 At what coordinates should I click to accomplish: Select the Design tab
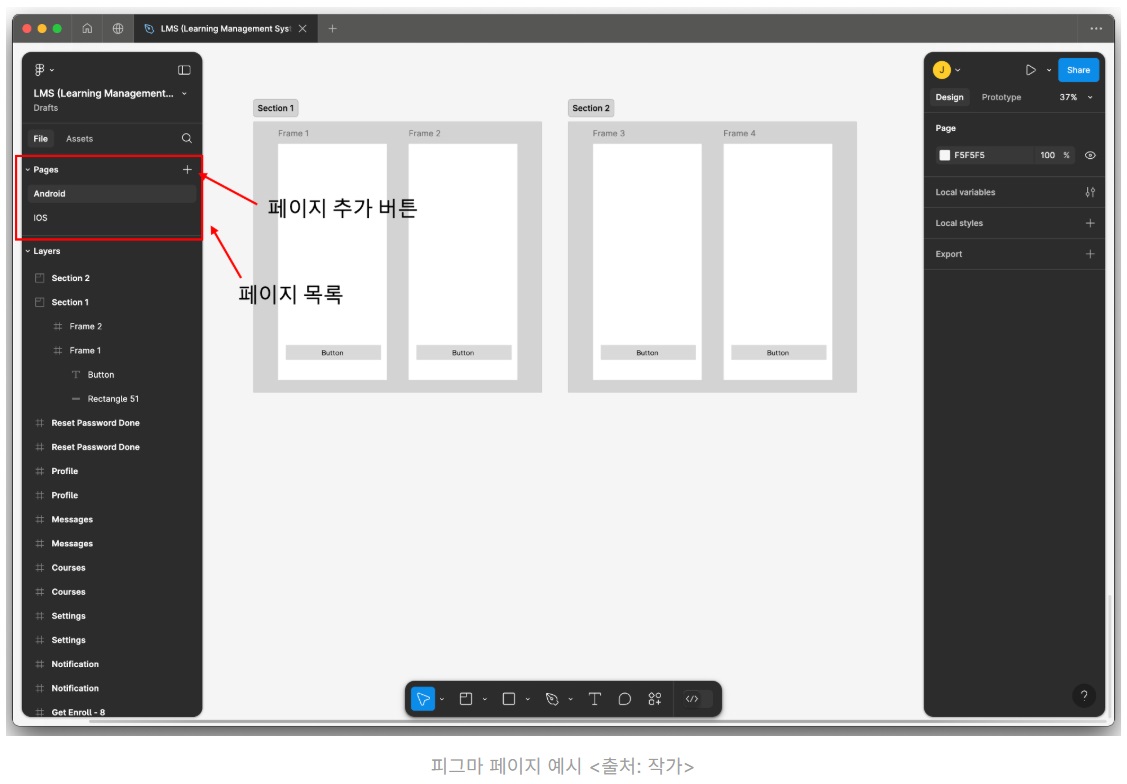tap(949, 97)
